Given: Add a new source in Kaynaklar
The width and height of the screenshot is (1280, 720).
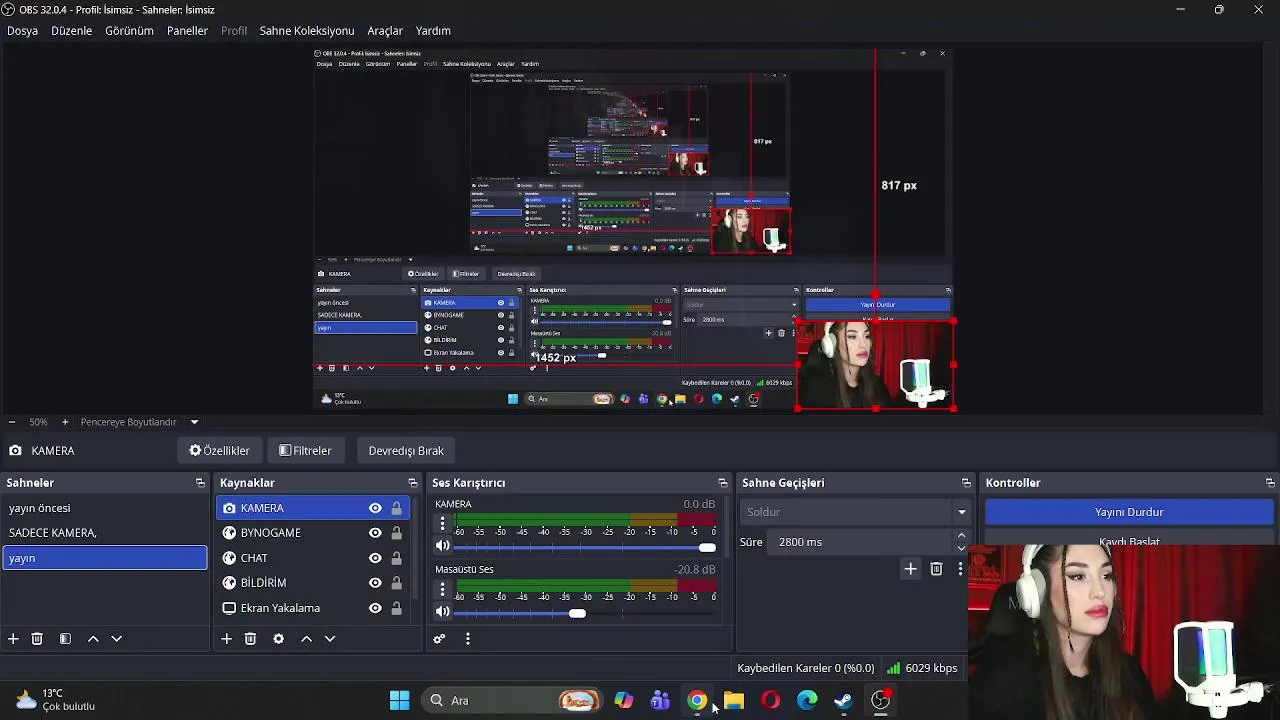Looking at the screenshot, I should click(227, 639).
